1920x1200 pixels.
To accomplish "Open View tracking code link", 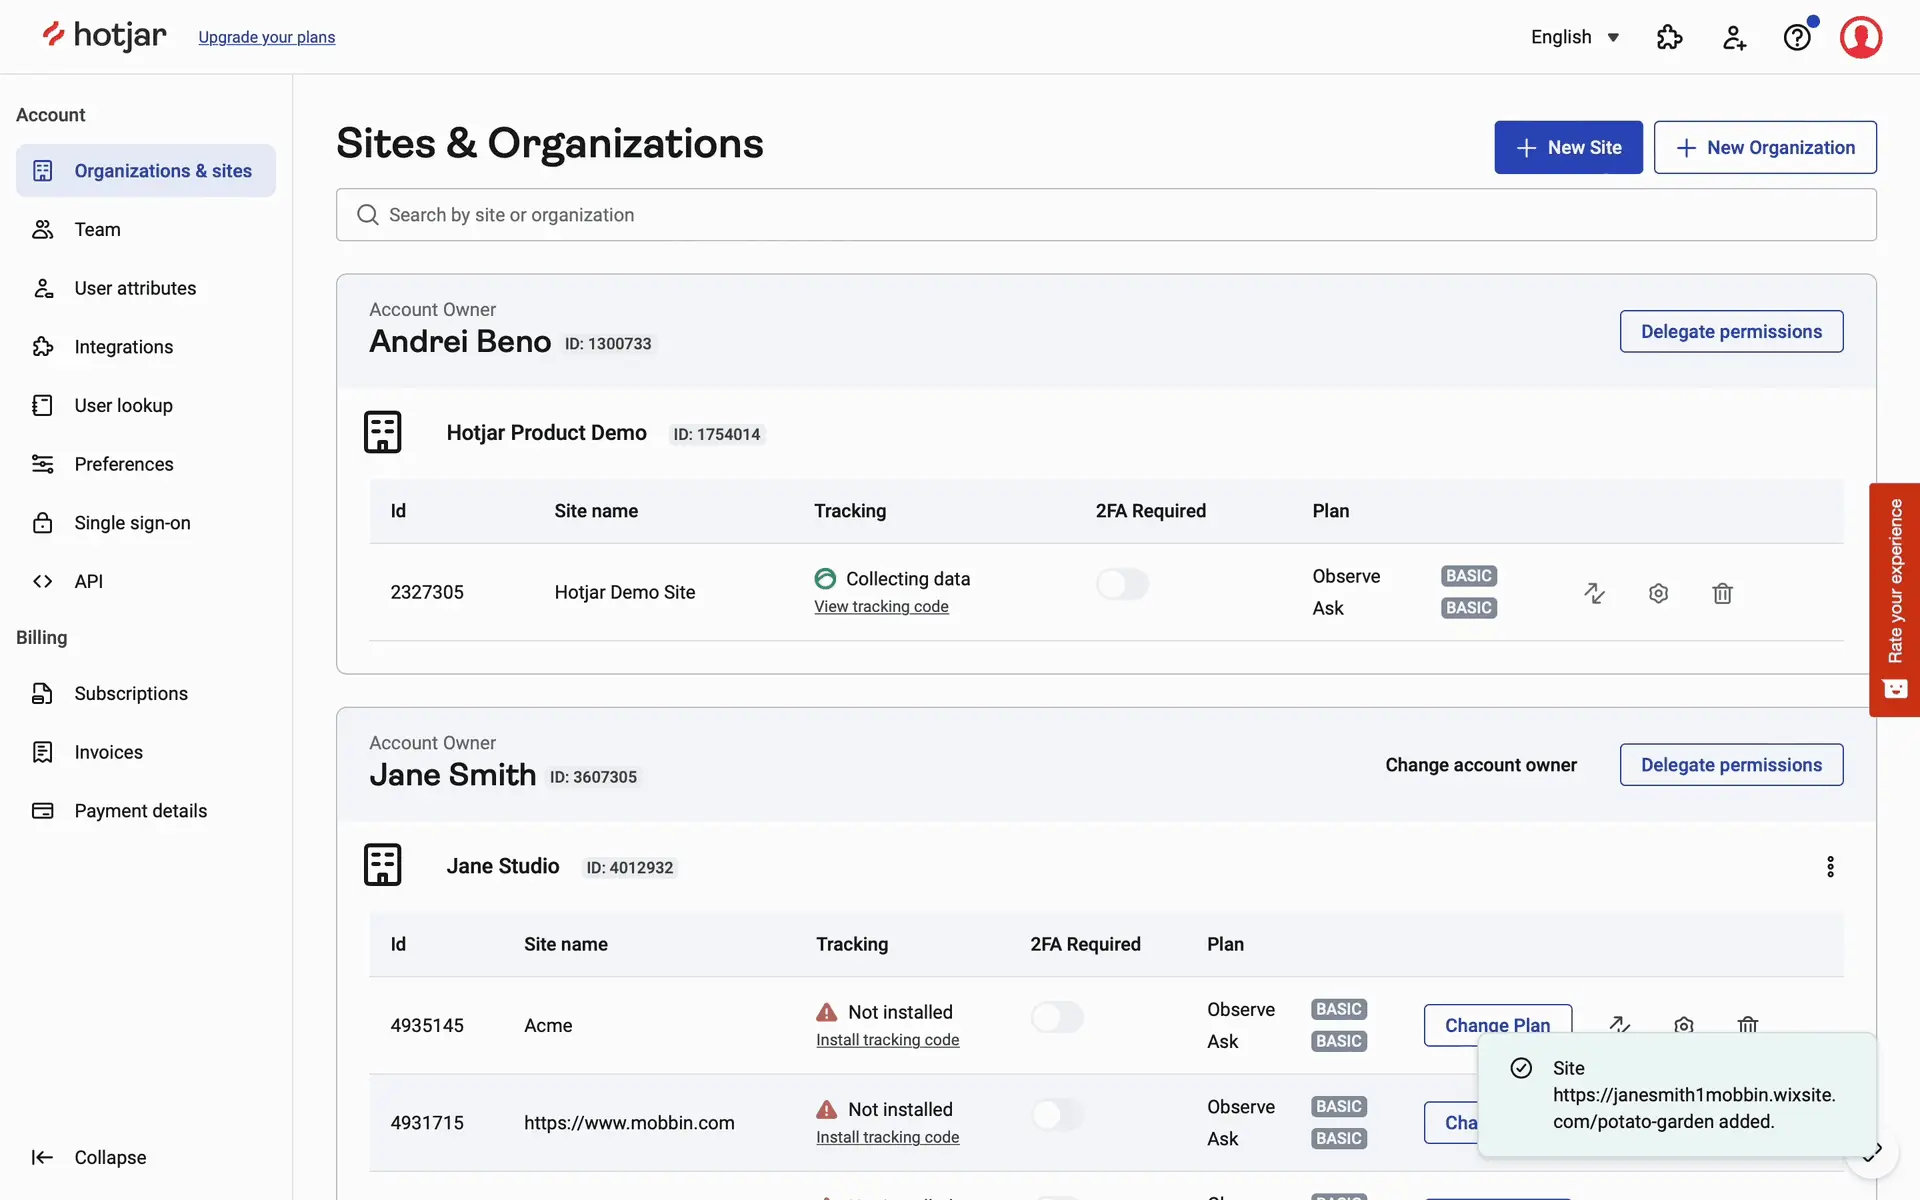I will pyautogui.click(x=881, y=607).
